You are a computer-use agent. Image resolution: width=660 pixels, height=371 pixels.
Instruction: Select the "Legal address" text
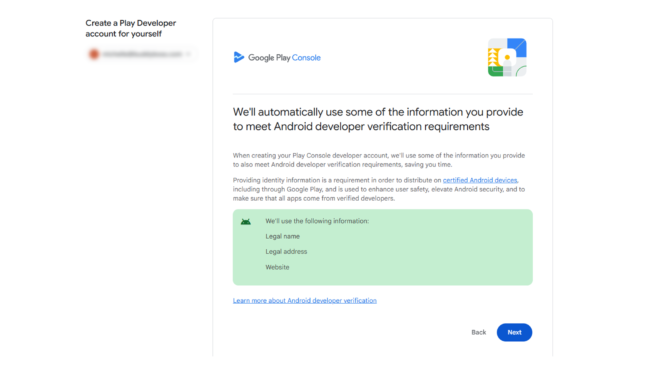286,251
